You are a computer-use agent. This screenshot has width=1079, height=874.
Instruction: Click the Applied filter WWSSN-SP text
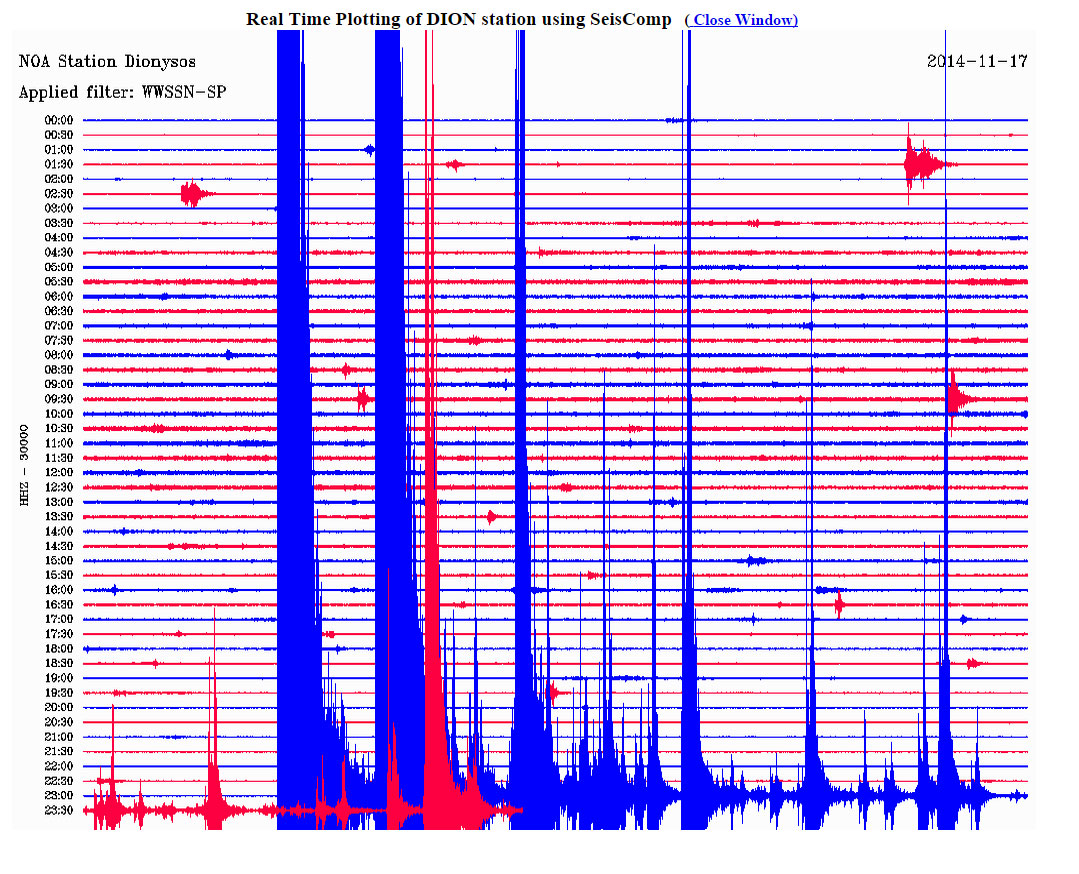coord(122,93)
